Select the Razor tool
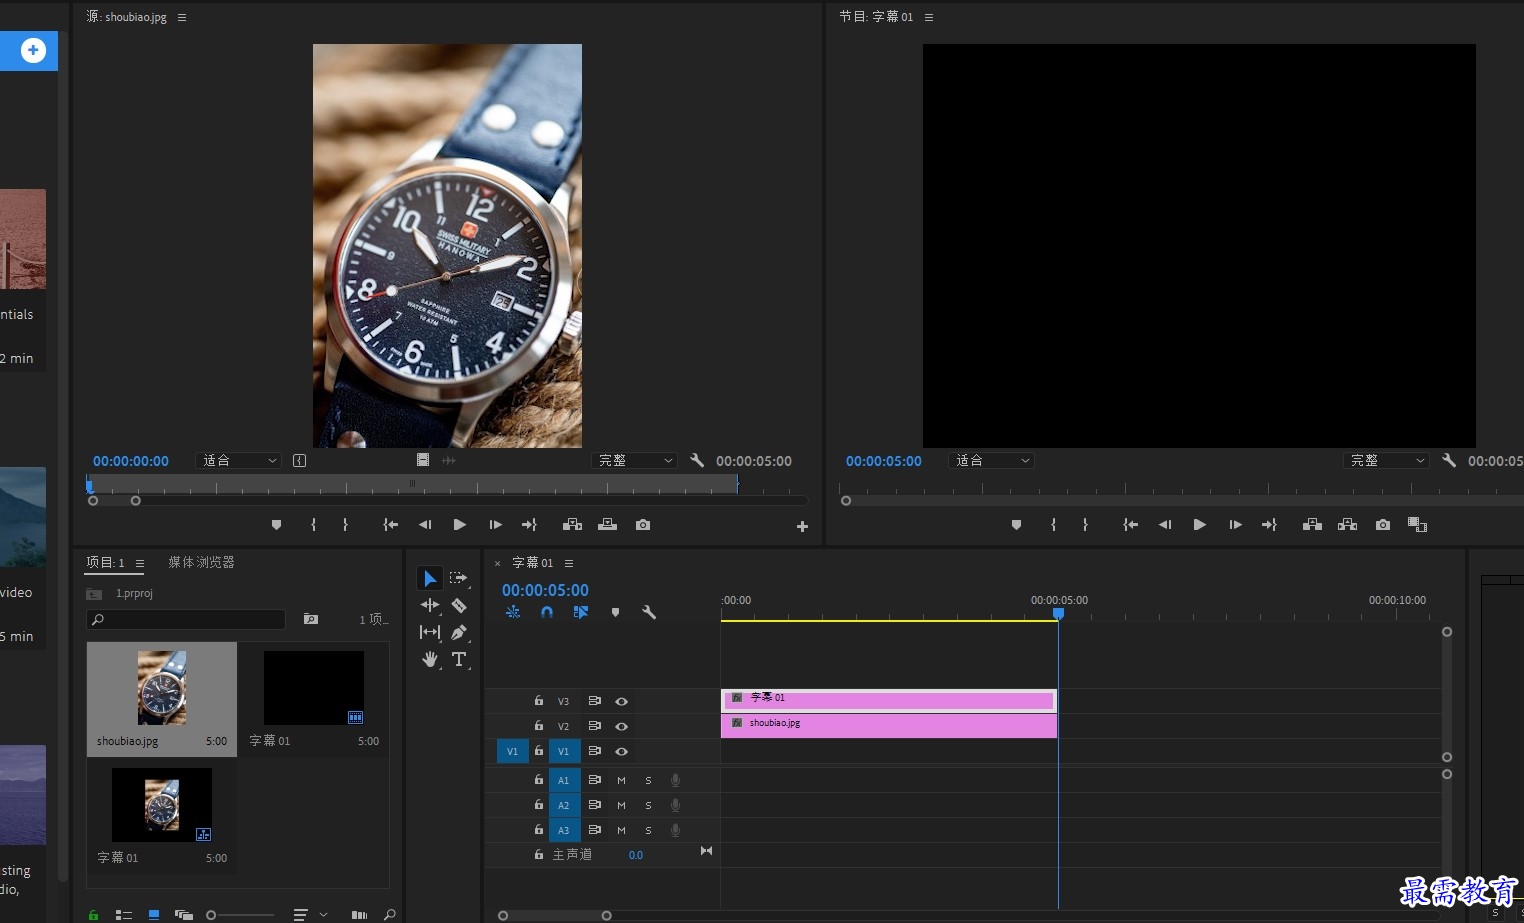 click(x=459, y=605)
